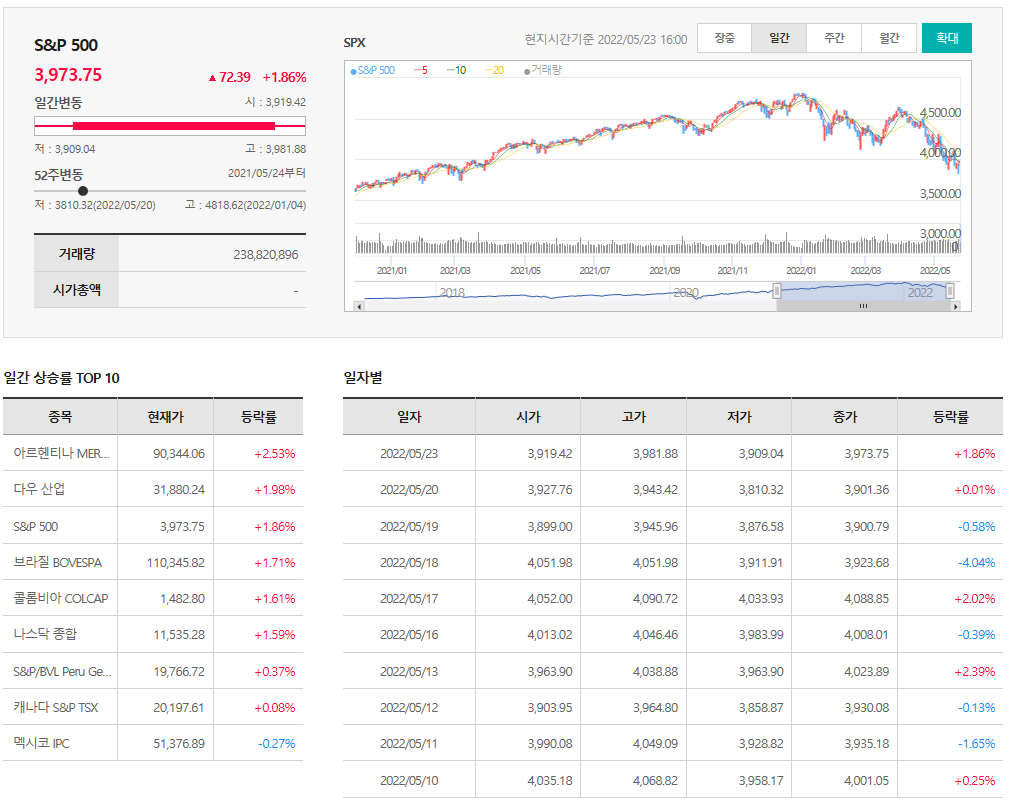
Task: Select the 2022/05/11 date cell
Action: [x=409, y=743]
